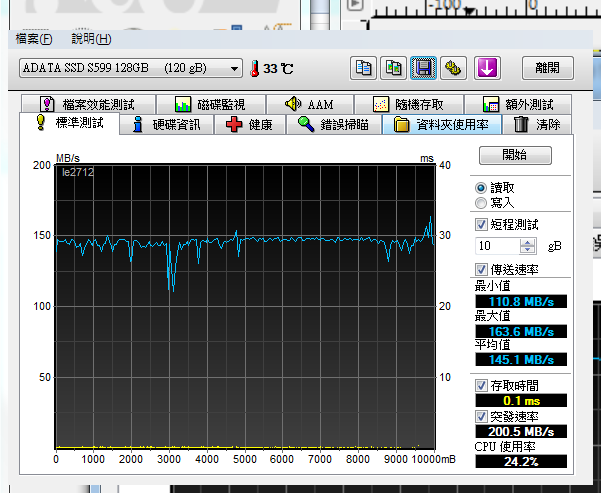Open the 說明(H) menu
The height and width of the screenshot is (493, 601).
tap(91, 39)
